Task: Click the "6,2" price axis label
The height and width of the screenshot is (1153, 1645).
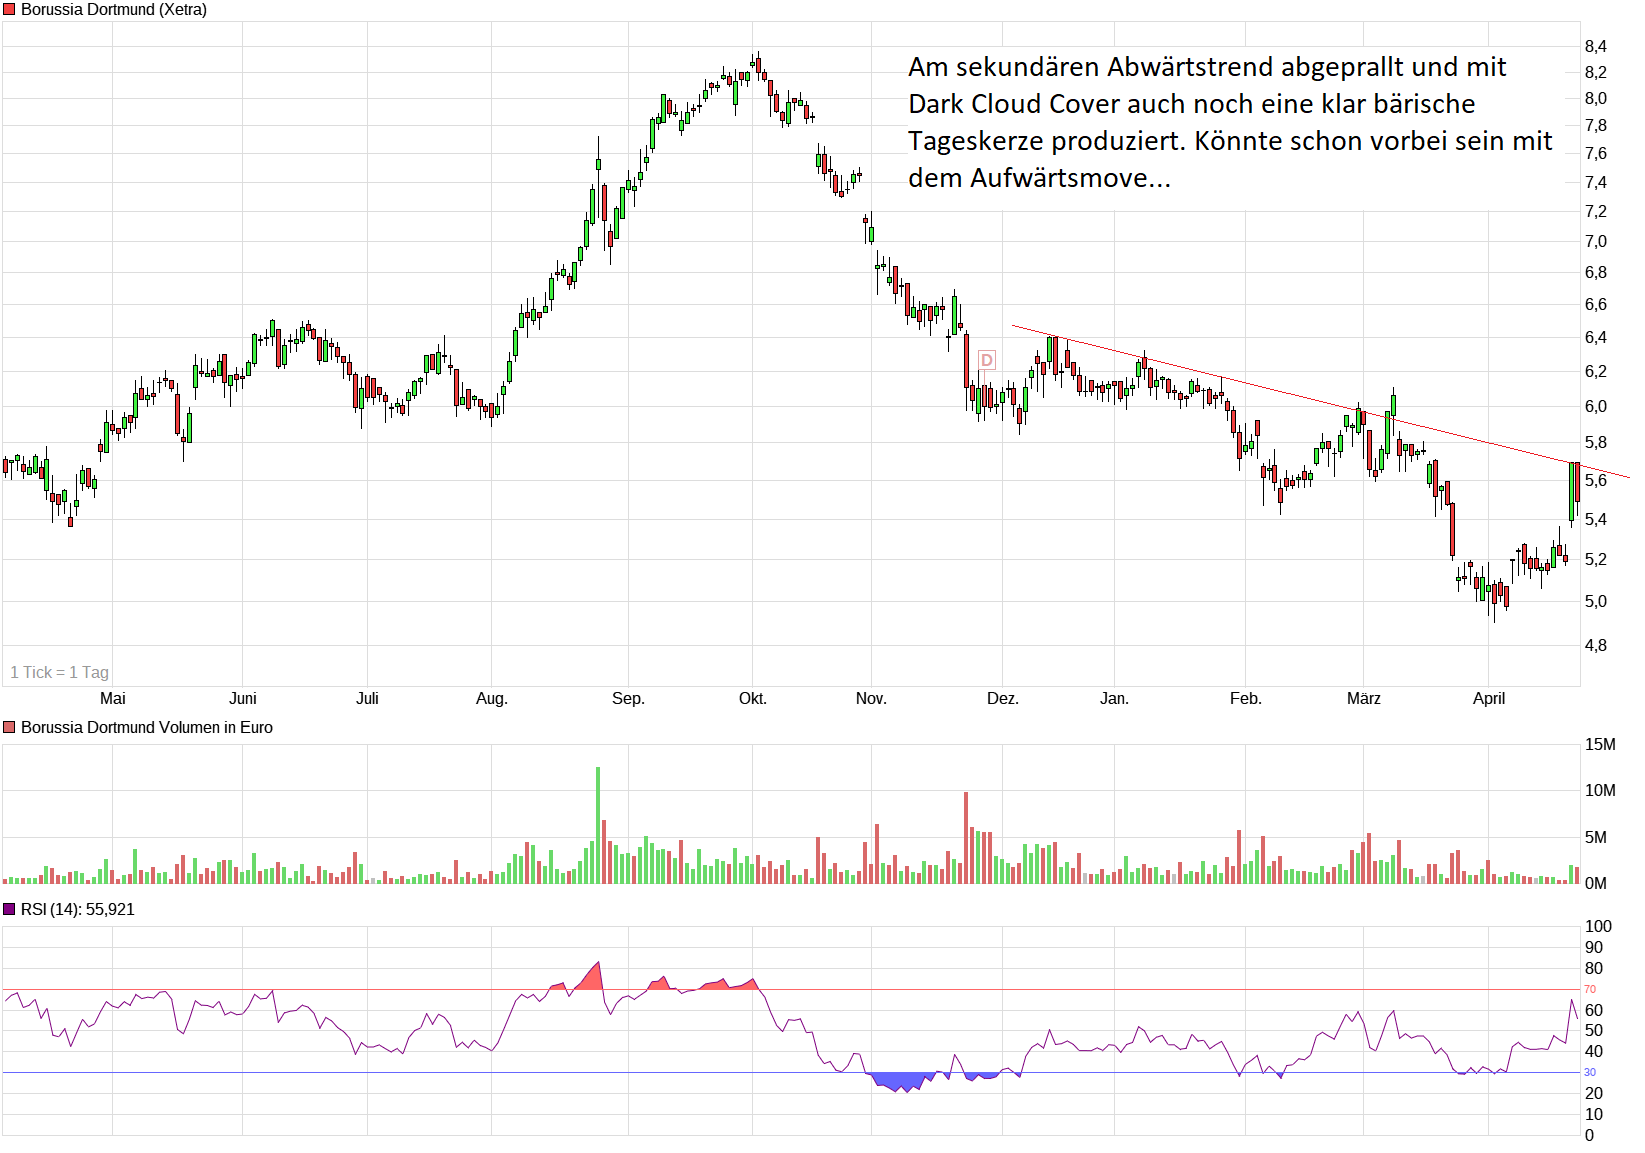Action: click(x=1596, y=372)
